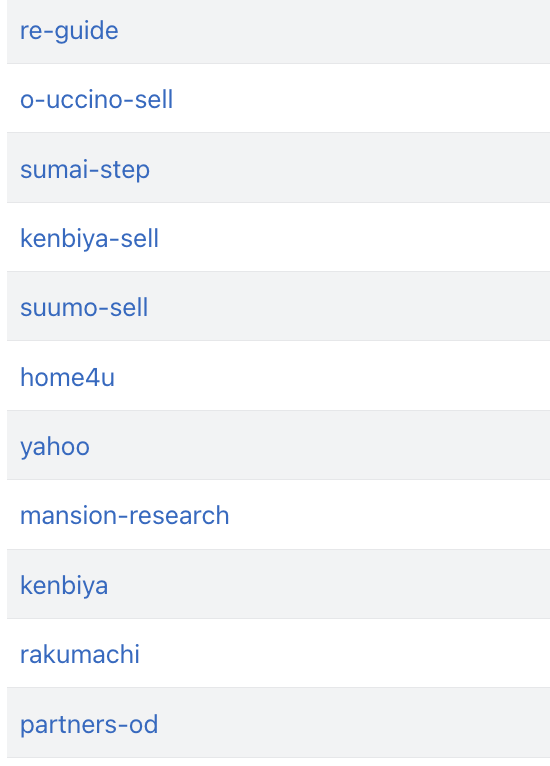Click the o-uccino-sell link
This screenshot has height=766, width=550.
[97, 100]
